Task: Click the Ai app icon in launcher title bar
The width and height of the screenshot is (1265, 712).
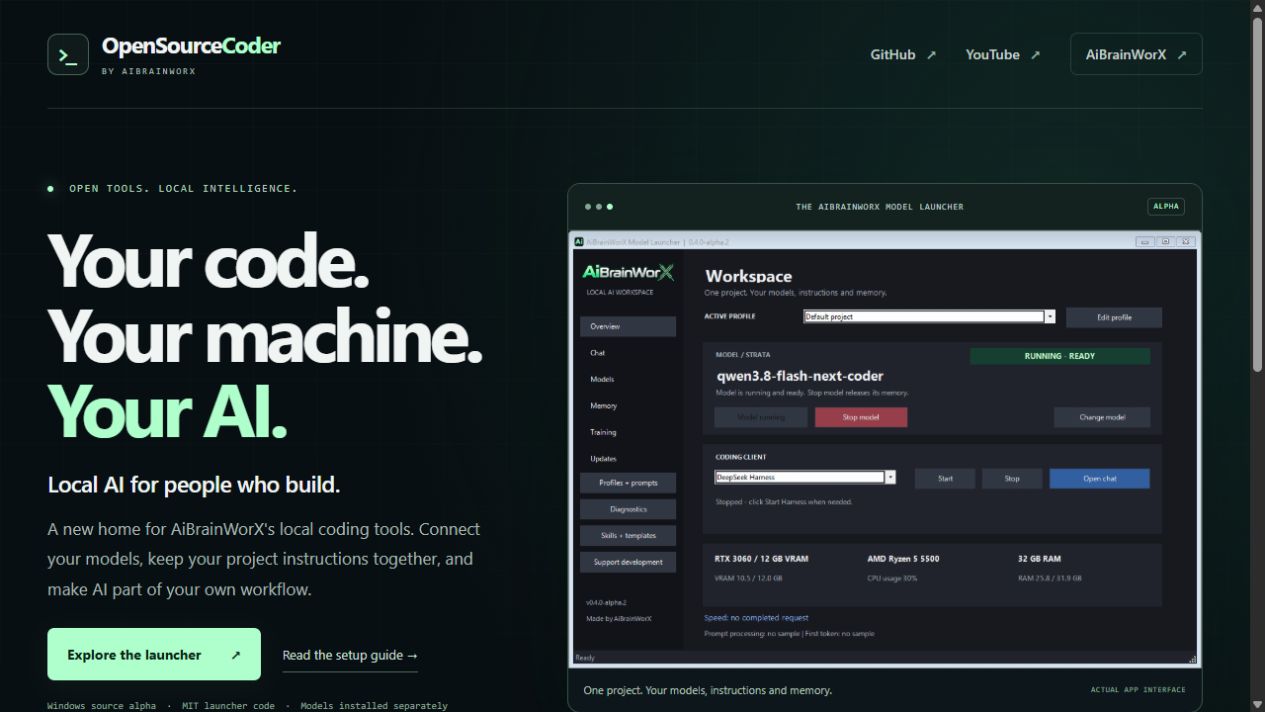Action: (579, 241)
